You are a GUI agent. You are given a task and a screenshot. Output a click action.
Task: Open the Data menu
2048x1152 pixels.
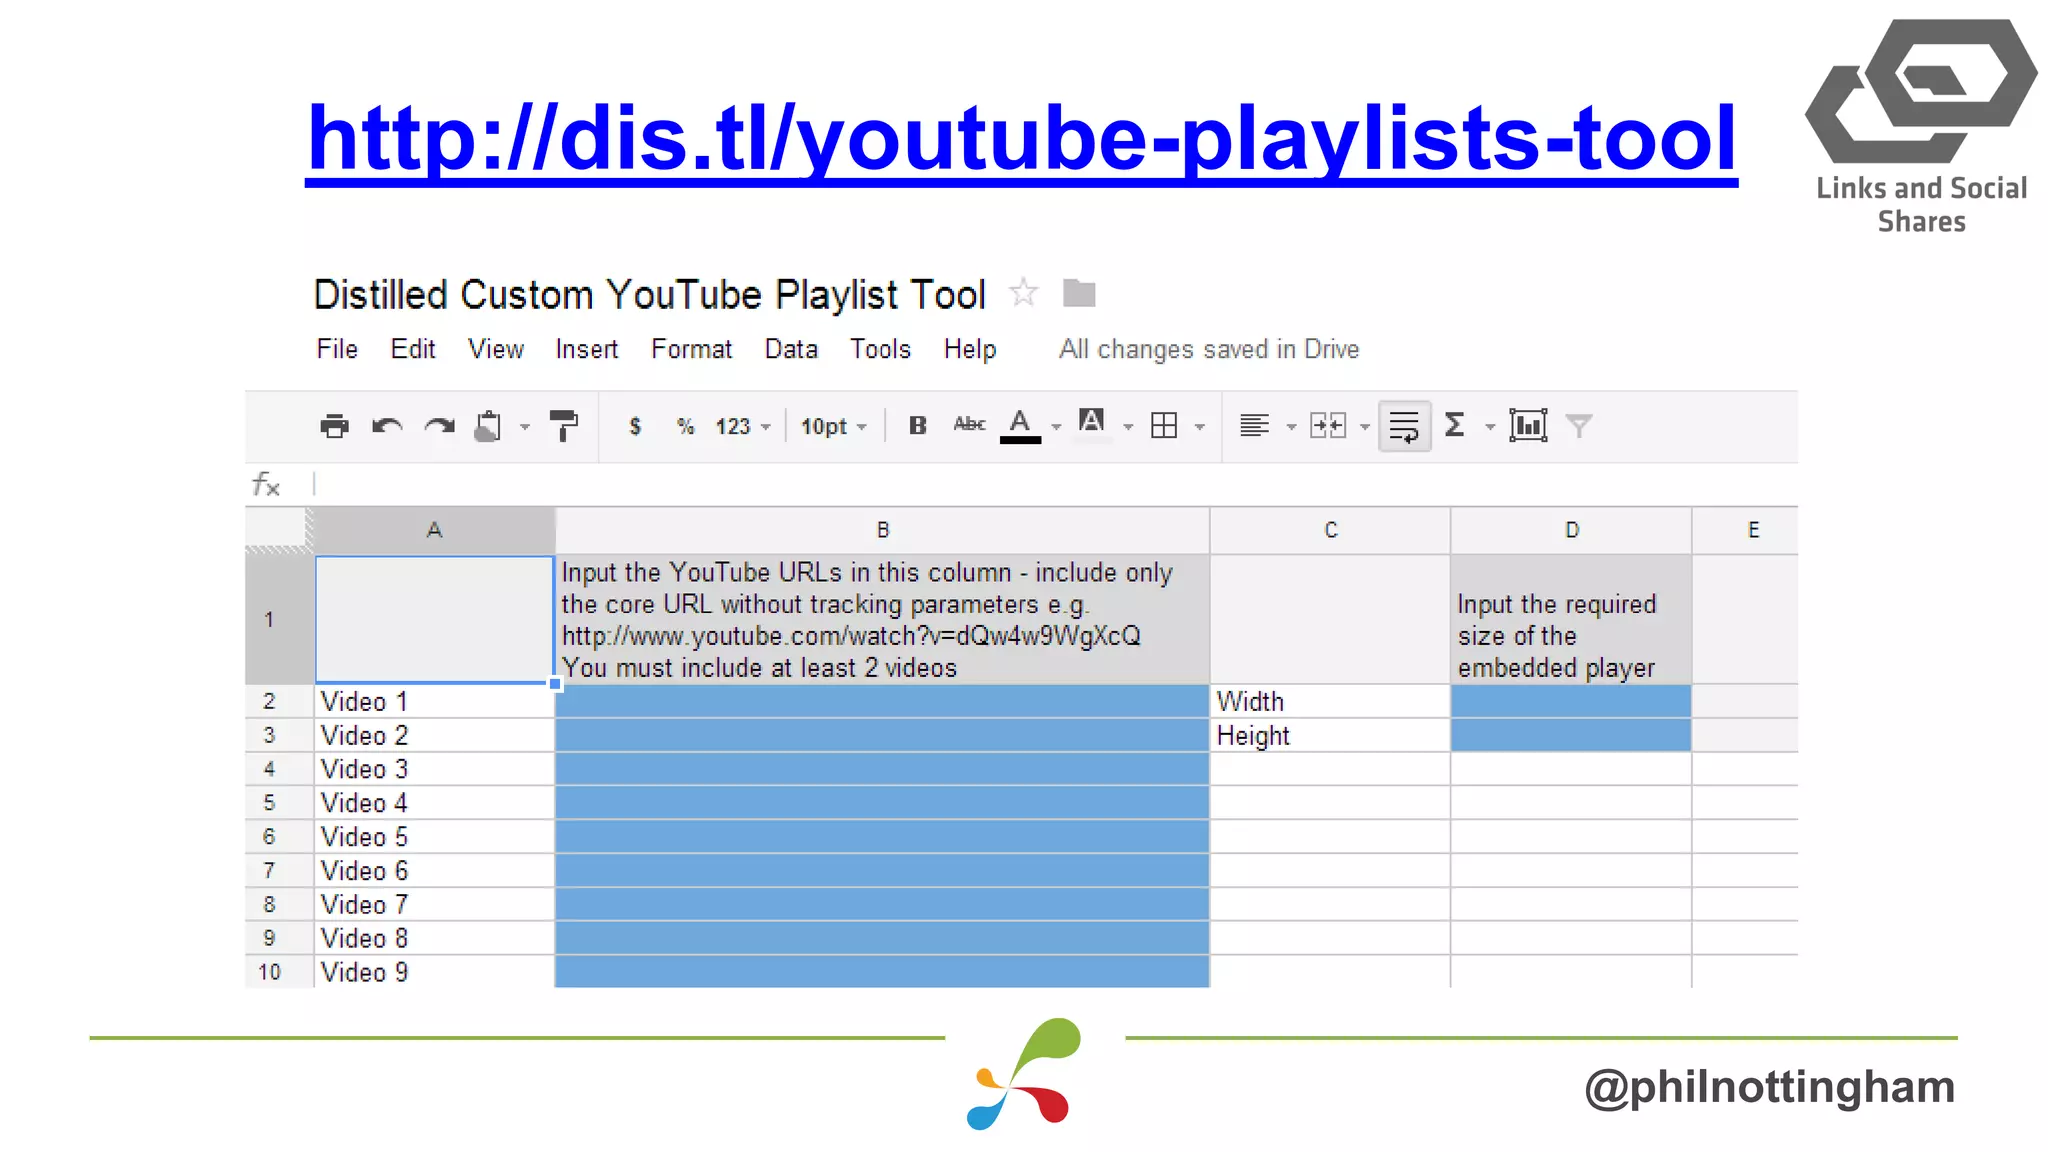point(791,349)
